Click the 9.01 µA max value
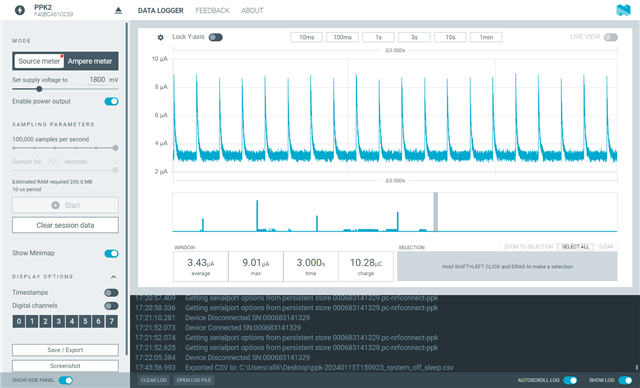 click(x=256, y=263)
